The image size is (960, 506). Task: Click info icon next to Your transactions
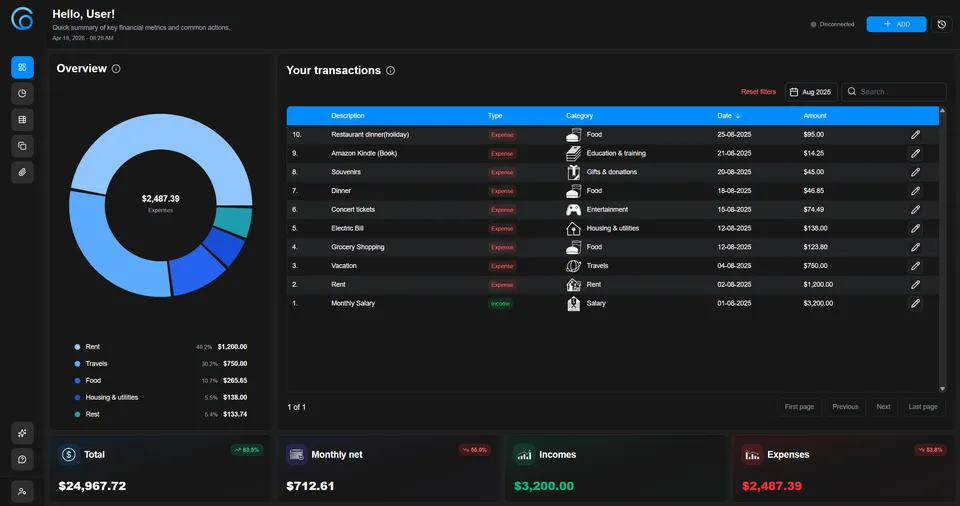[390, 71]
